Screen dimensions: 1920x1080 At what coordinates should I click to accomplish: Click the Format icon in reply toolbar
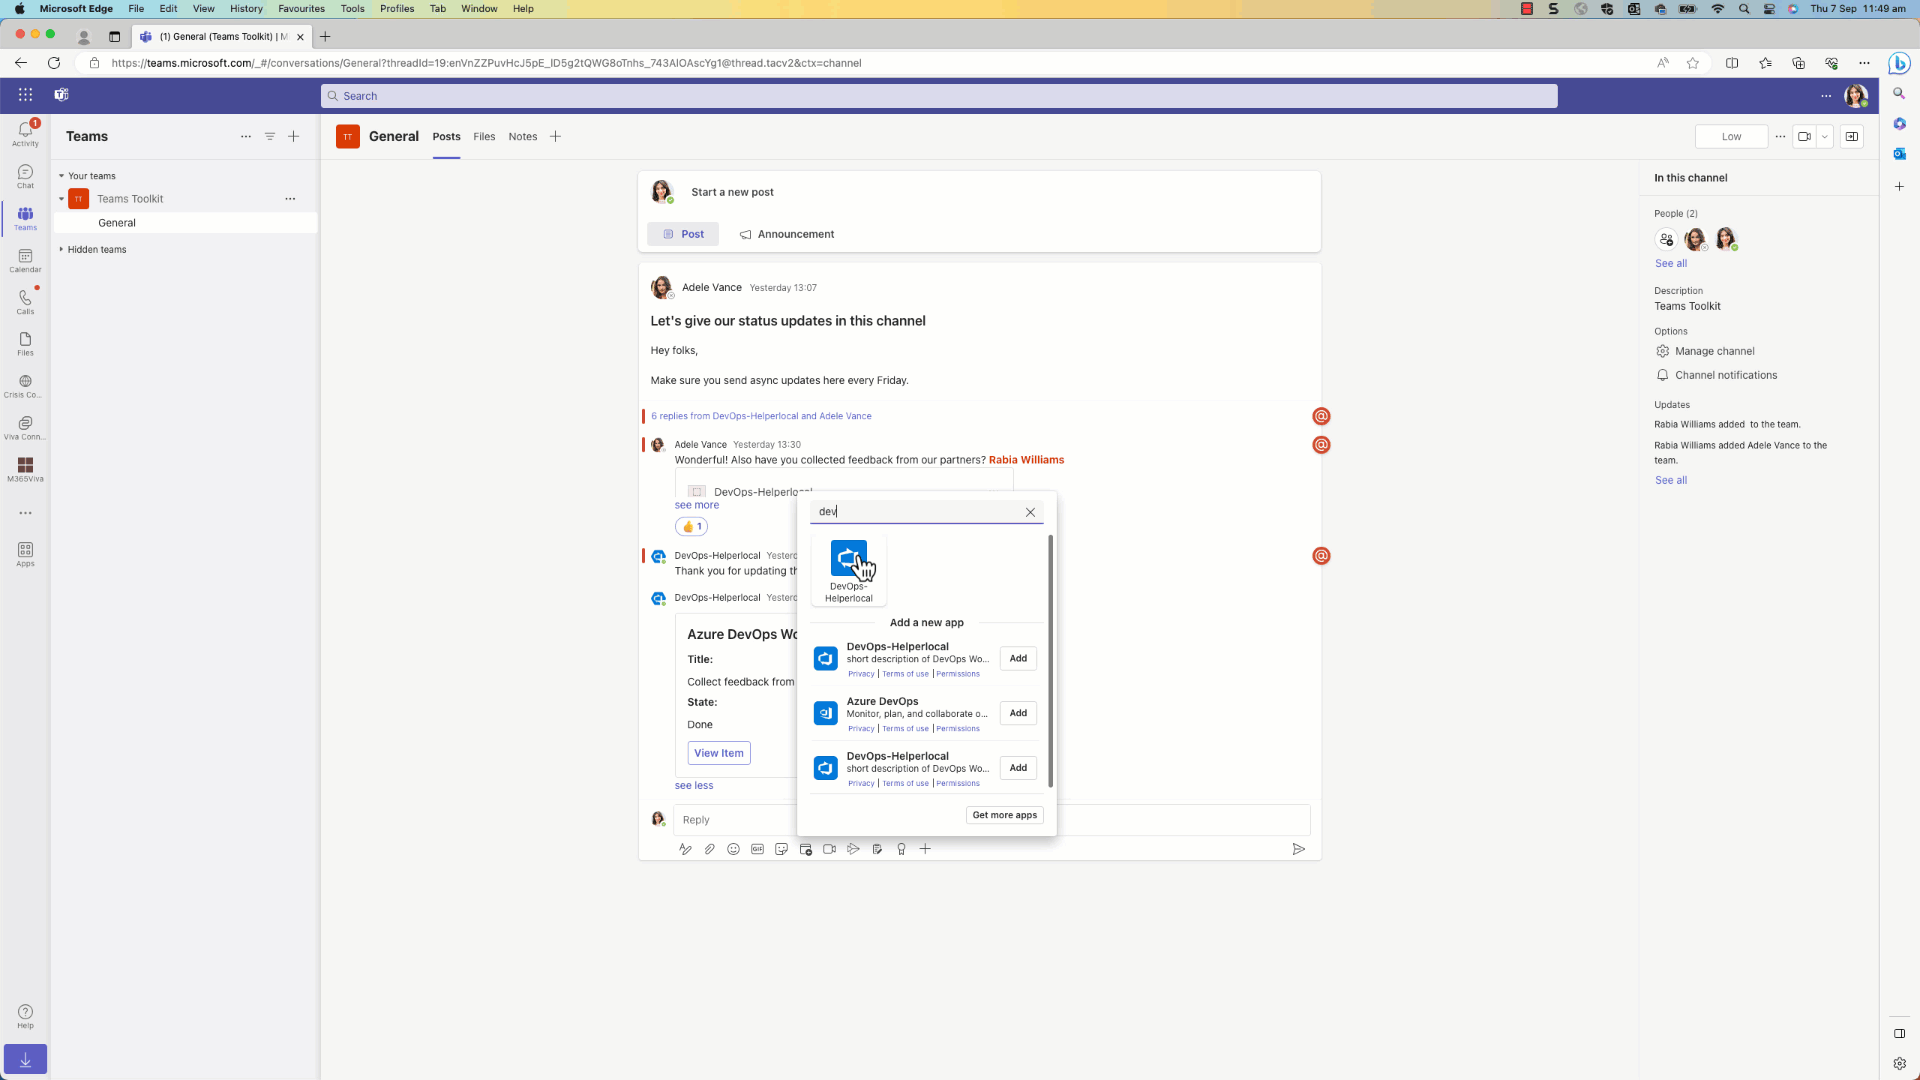(x=685, y=849)
